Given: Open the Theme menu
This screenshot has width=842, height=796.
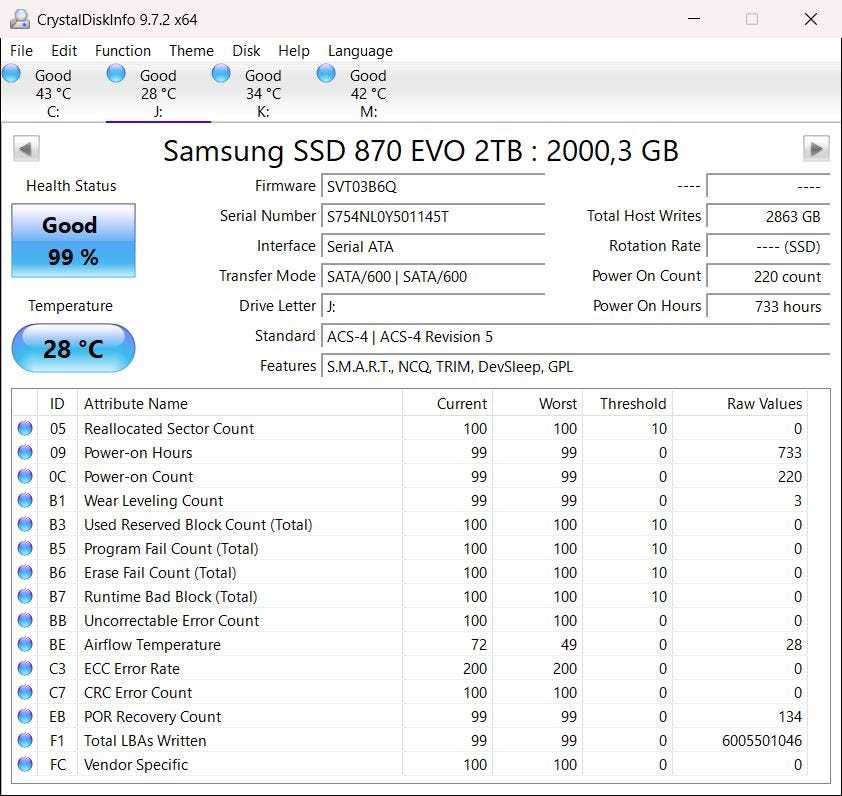Looking at the screenshot, I should point(191,51).
